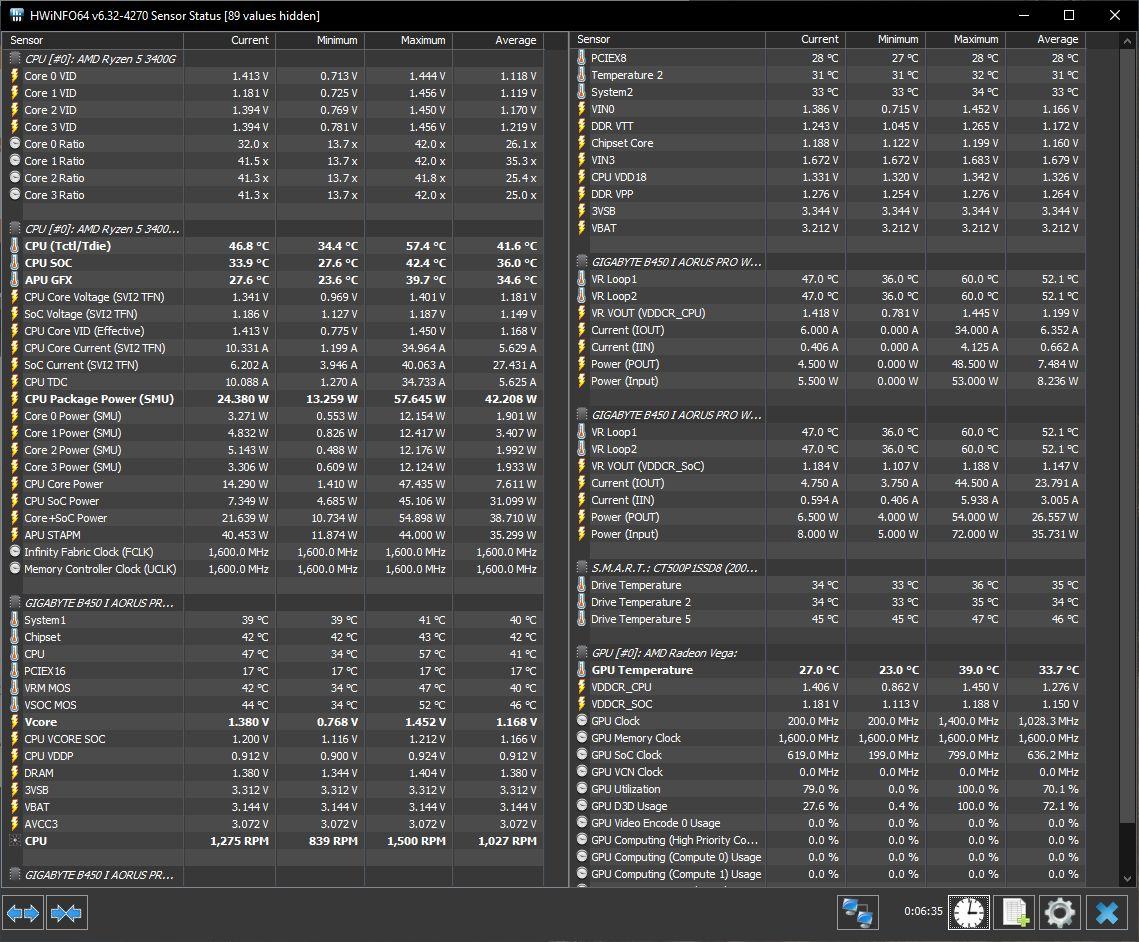Select the Drive Temperature 2 row
This screenshot has height=942, width=1139.
click(x=827, y=602)
